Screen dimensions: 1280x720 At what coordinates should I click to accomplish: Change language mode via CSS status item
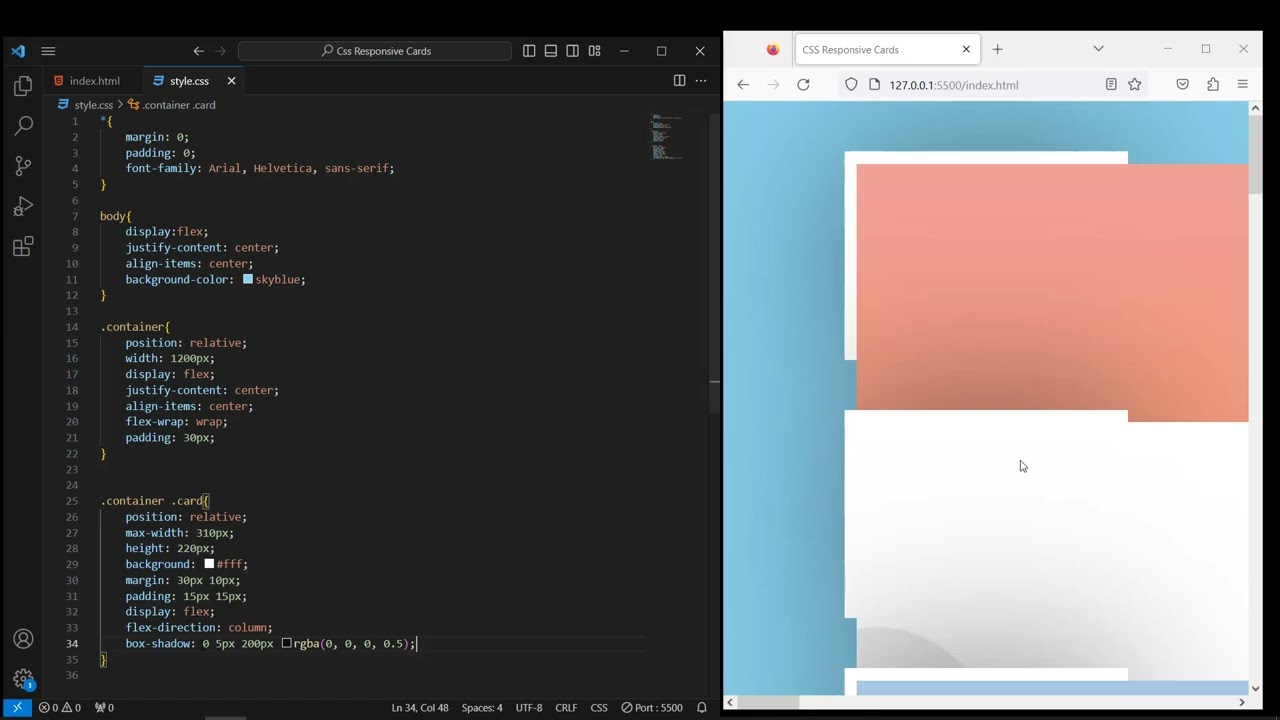(x=599, y=707)
